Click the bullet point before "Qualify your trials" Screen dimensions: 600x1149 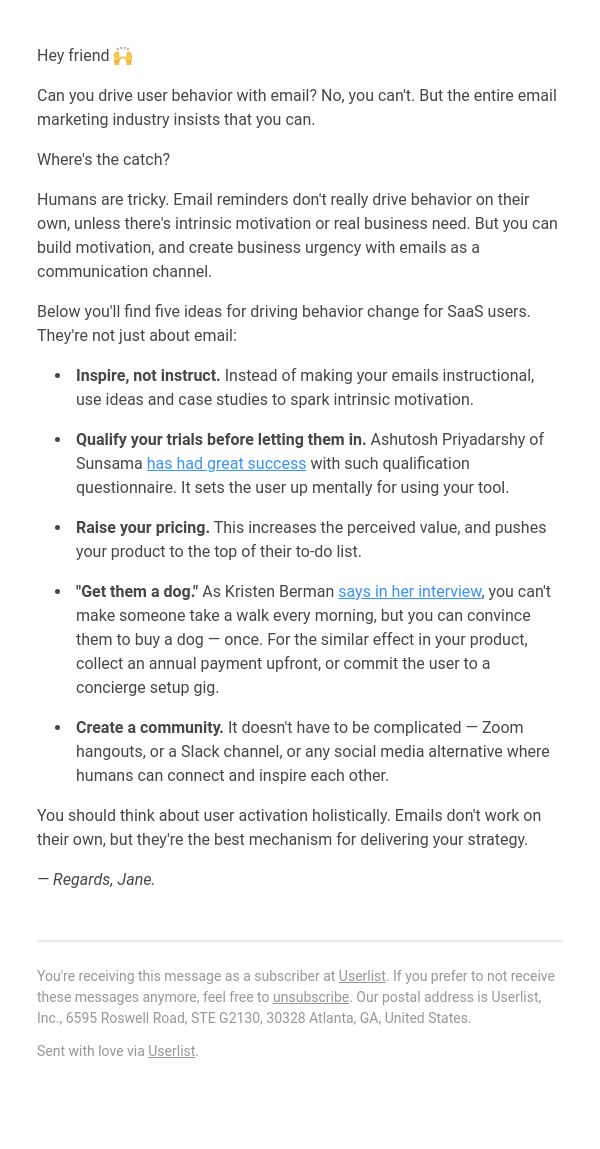(x=58, y=440)
